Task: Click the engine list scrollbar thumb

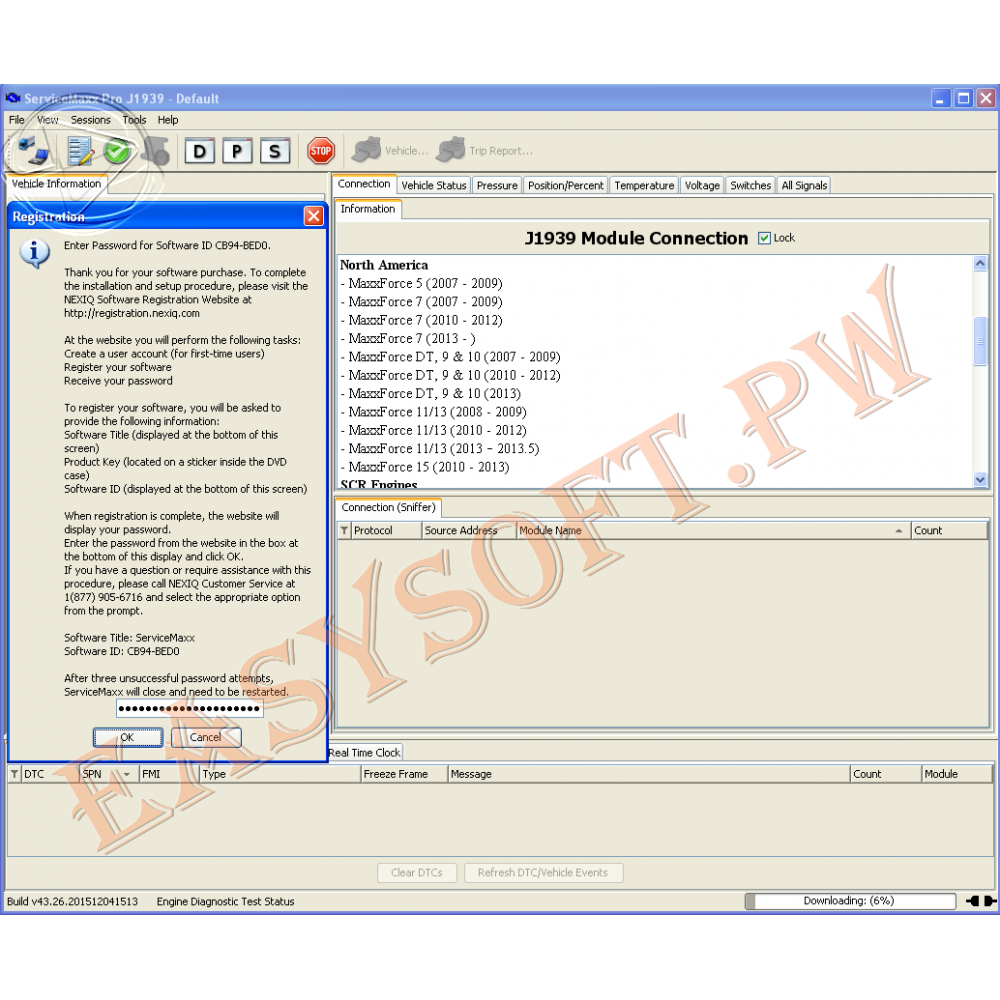Action: point(980,341)
